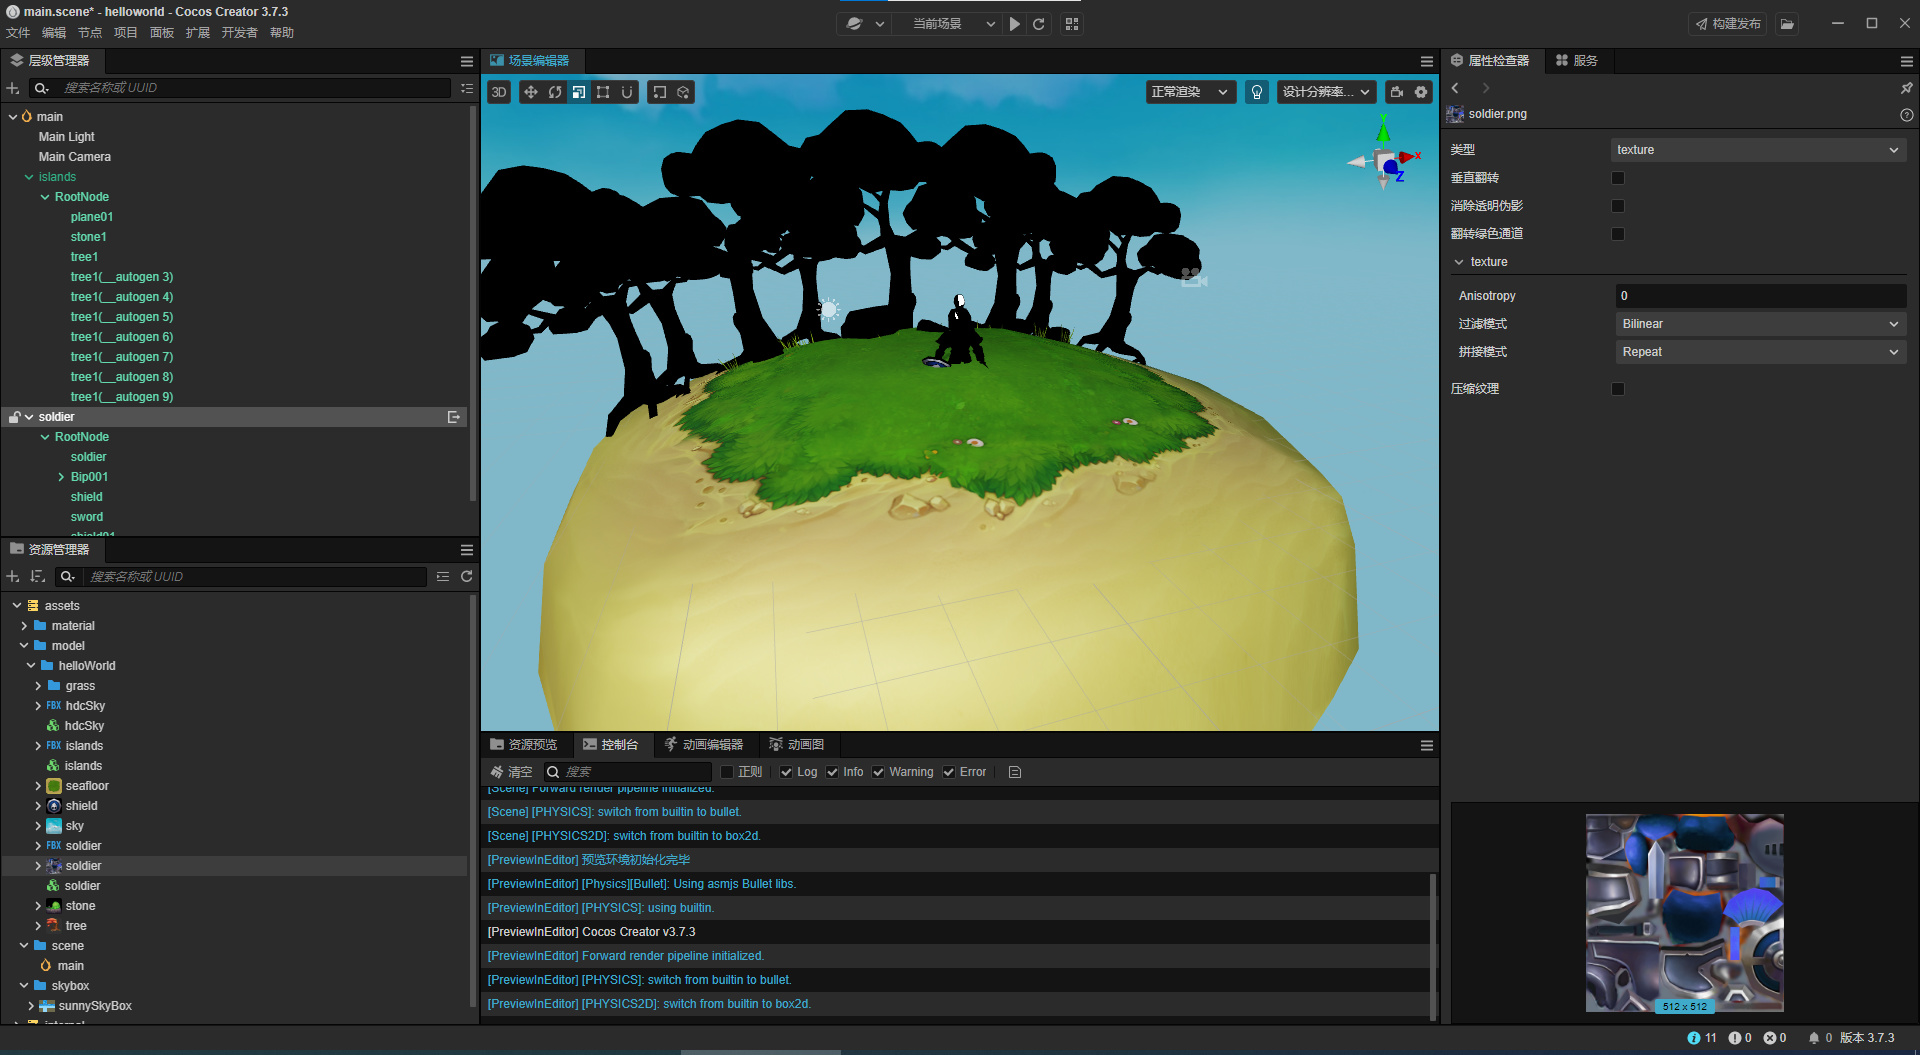Open inspector help for soldier.png
Viewport: 1920px width, 1055px height.
(x=1906, y=115)
